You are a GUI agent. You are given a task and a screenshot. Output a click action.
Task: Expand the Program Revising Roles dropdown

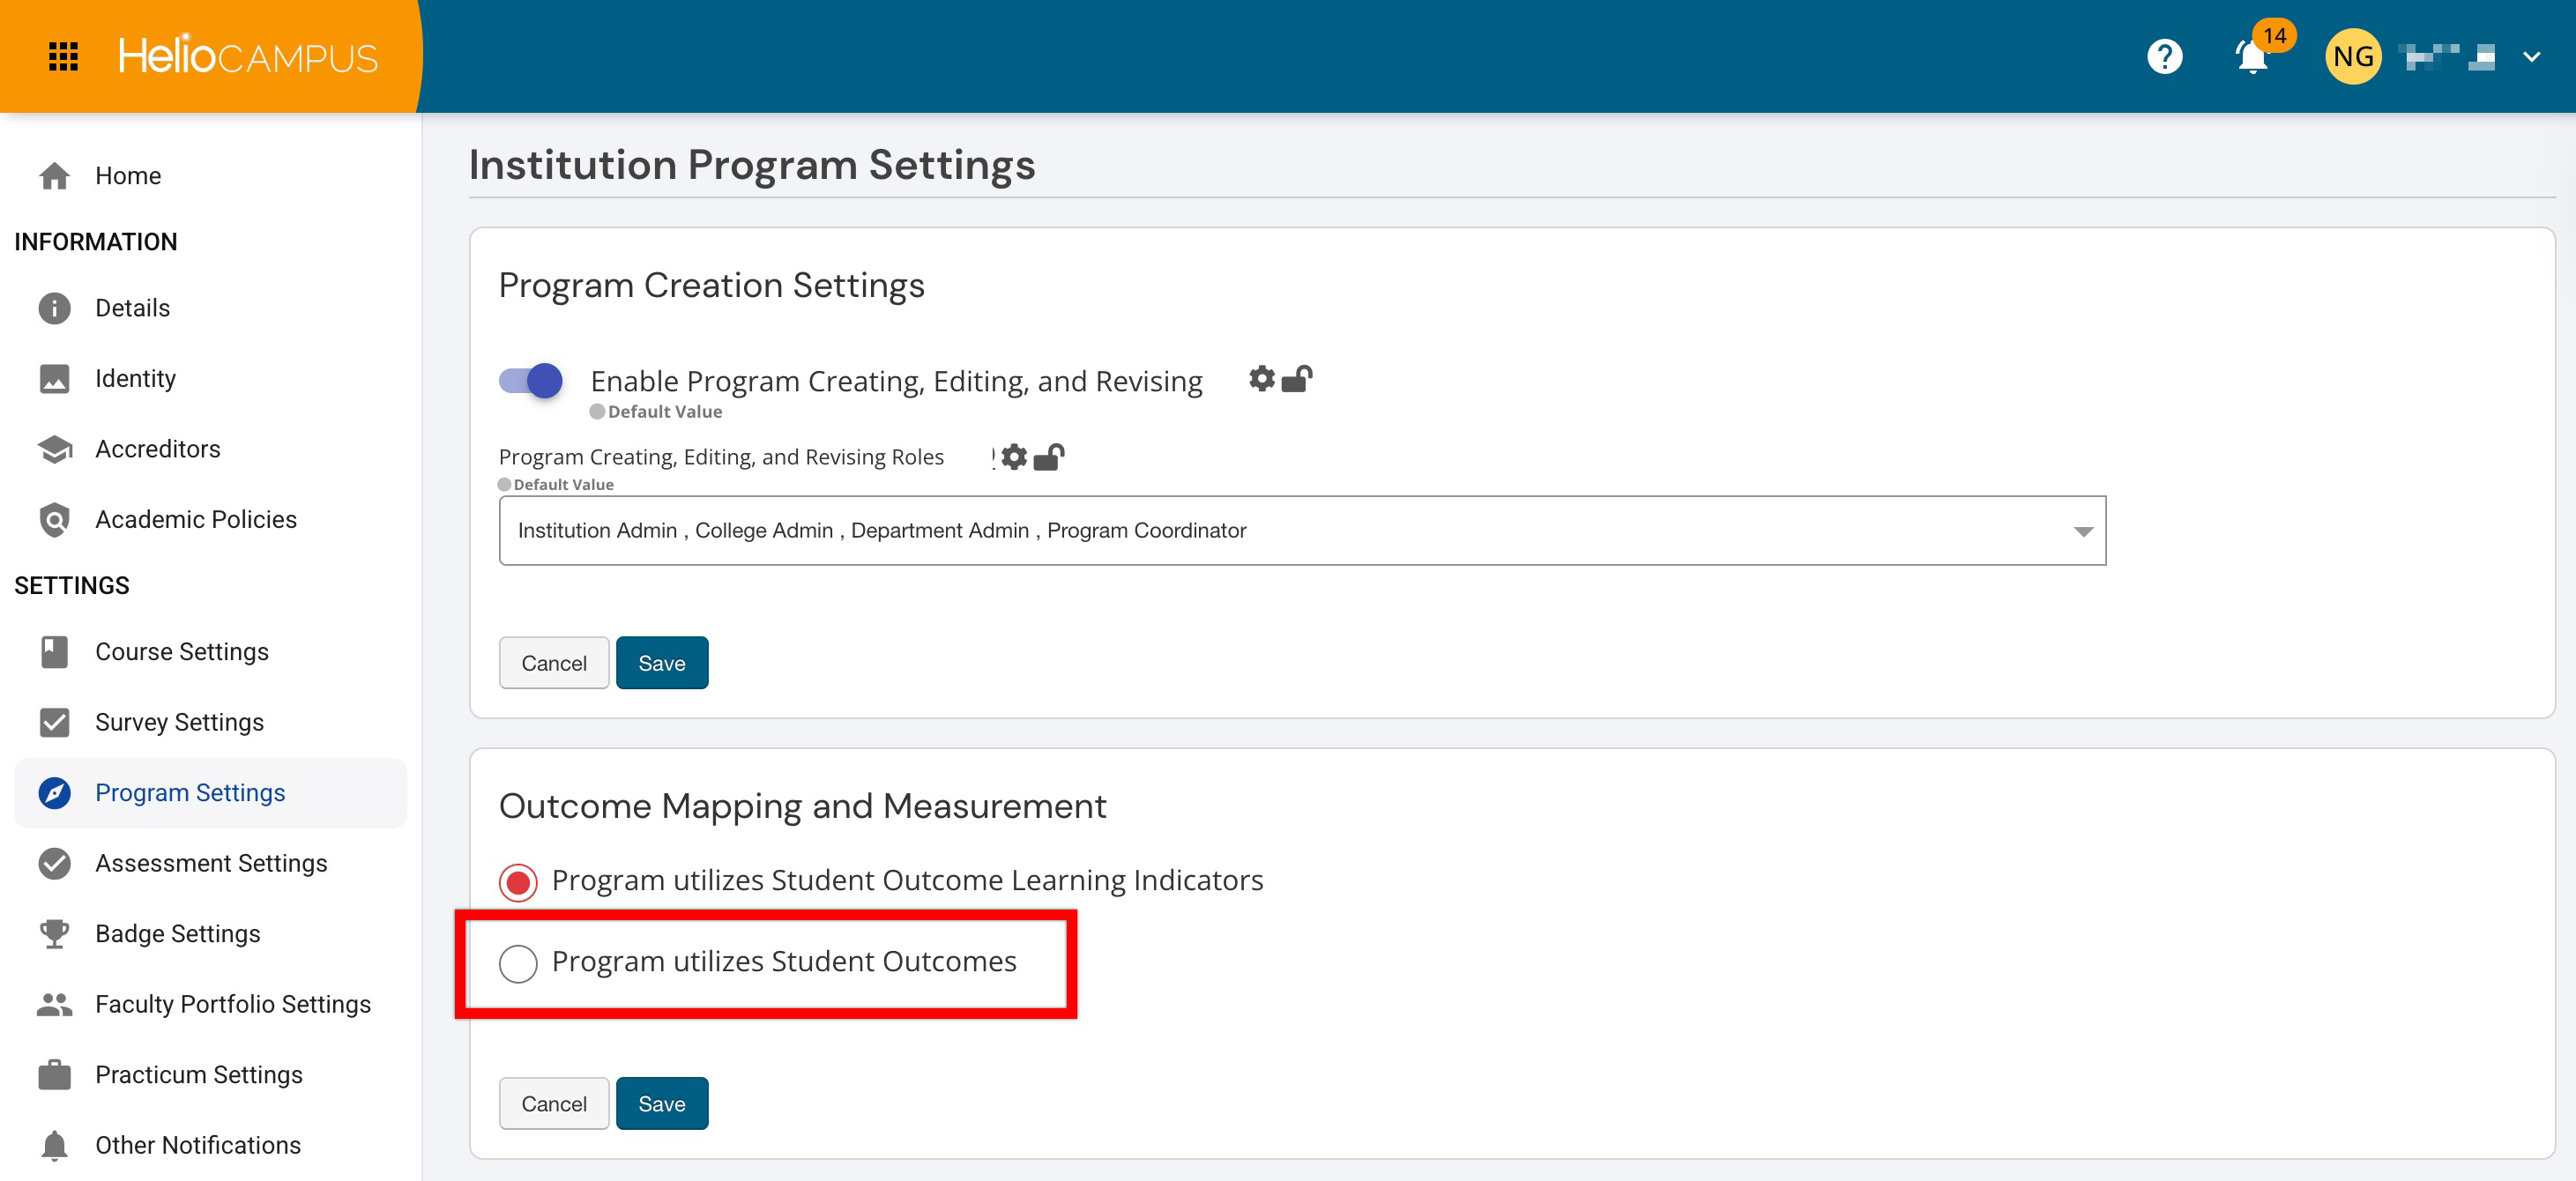pos(2083,531)
